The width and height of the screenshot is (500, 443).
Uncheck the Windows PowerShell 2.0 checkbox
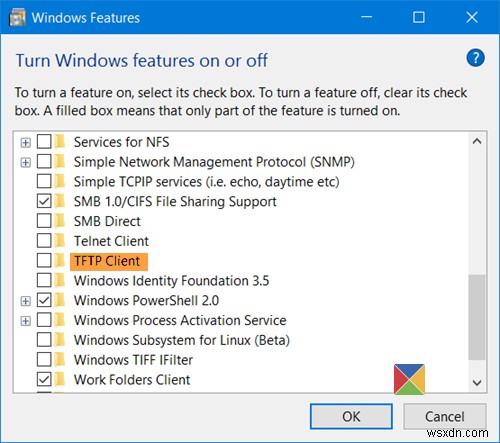pyautogui.click(x=44, y=300)
